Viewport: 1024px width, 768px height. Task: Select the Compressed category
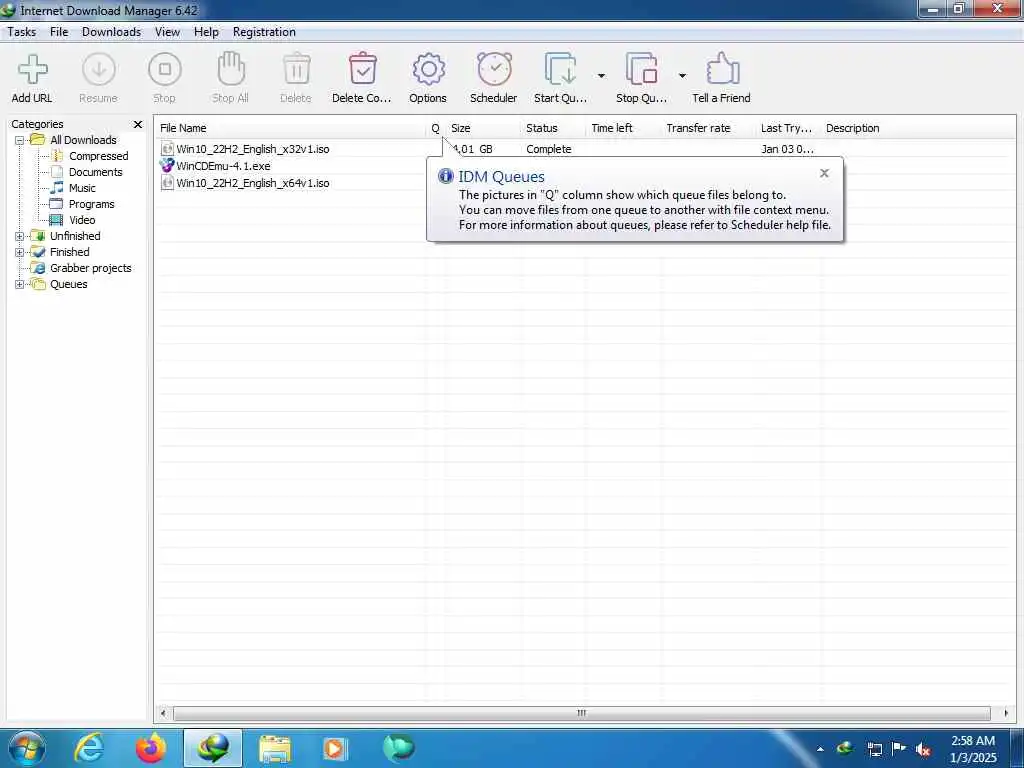click(99, 156)
